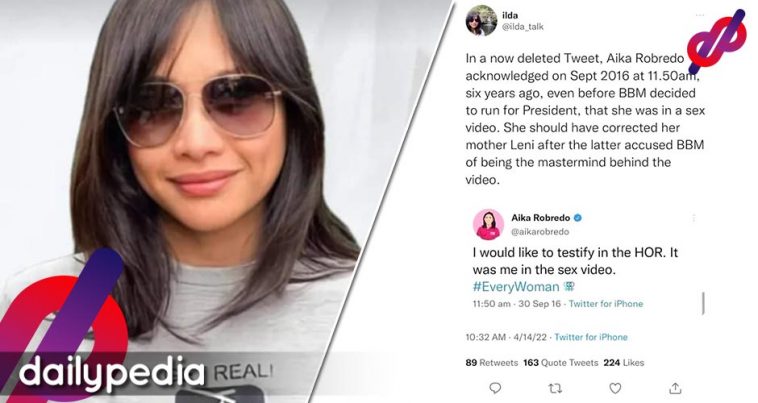
Task: View the 224 Likes list
Action: click(x=624, y=362)
